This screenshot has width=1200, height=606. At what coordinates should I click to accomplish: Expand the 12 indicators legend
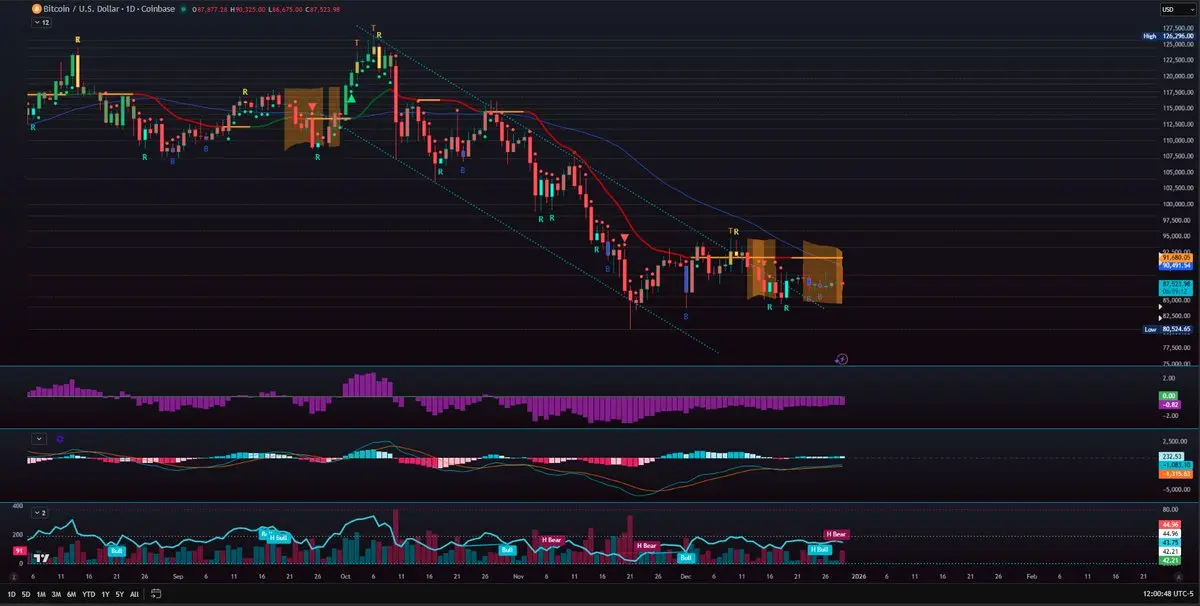pyautogui.click(x=40, y=22)
